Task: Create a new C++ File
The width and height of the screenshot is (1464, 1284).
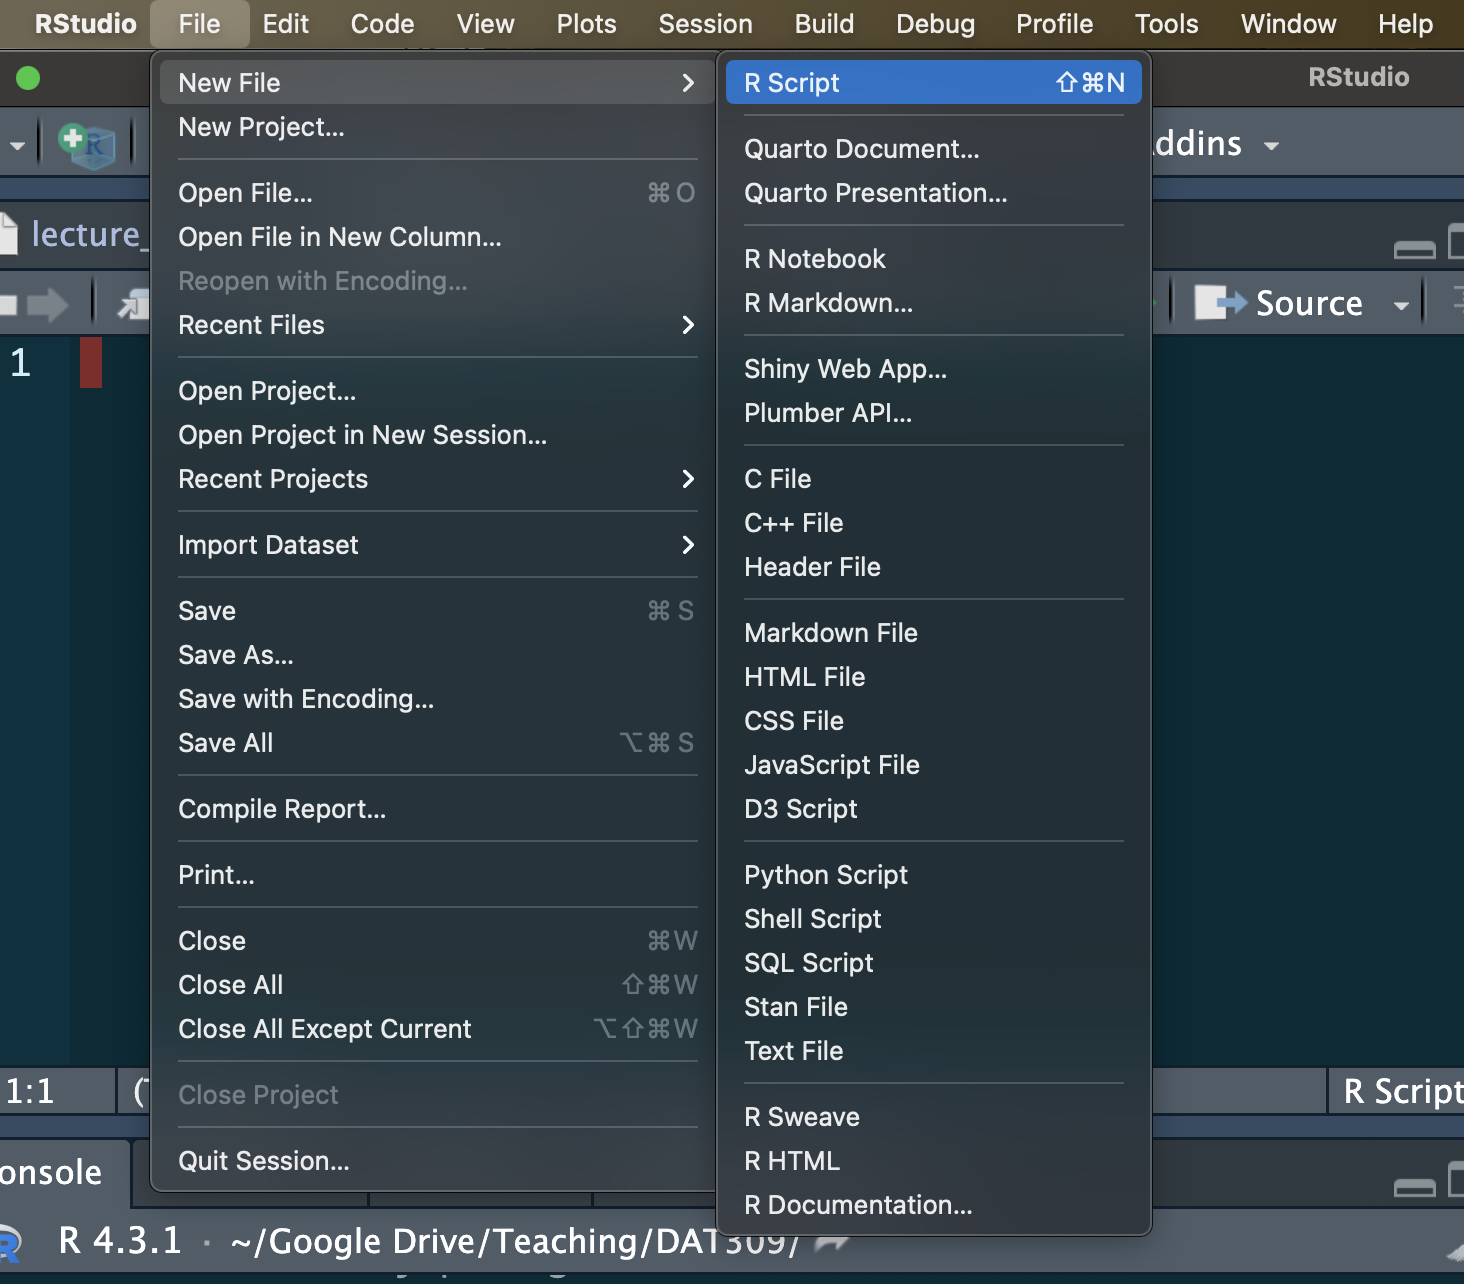Action: 934,522
